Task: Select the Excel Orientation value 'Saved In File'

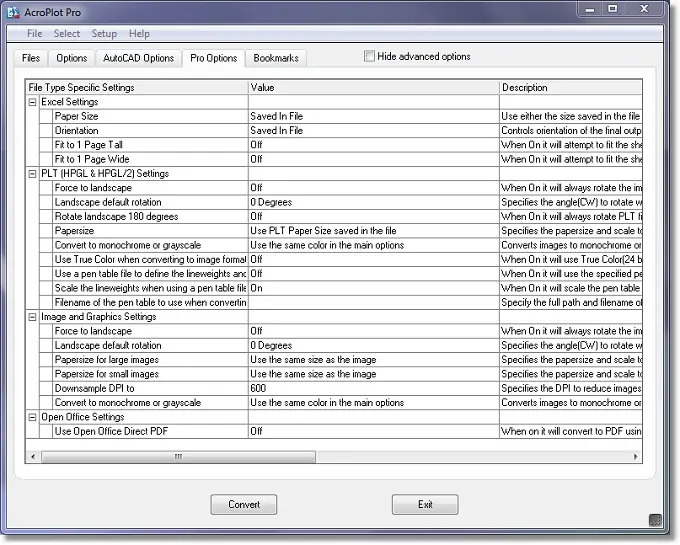Action: [x=374, y=131]
